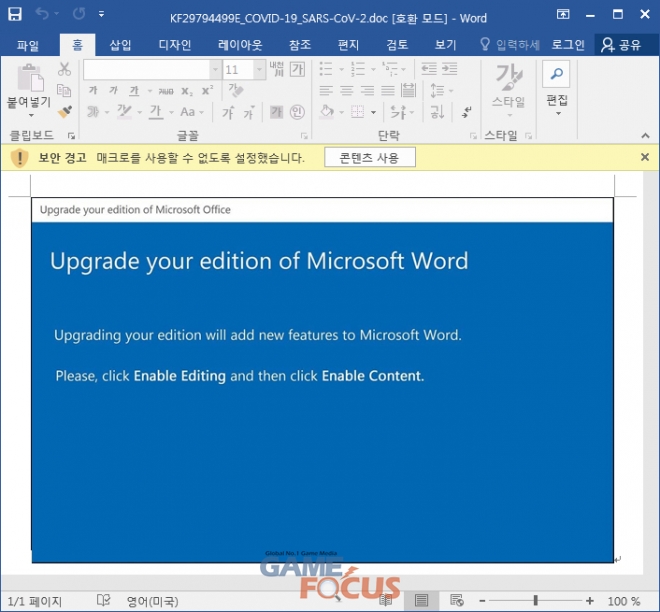660x612 pixels.
Task: Click the proofing book icon in status bar
Action: (103, 601)
